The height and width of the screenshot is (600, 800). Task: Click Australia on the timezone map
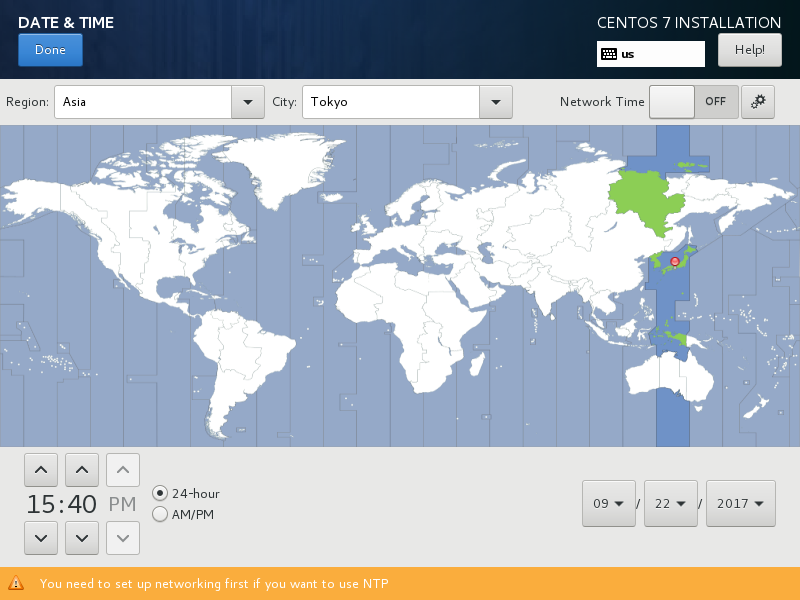tap(668, 376)
